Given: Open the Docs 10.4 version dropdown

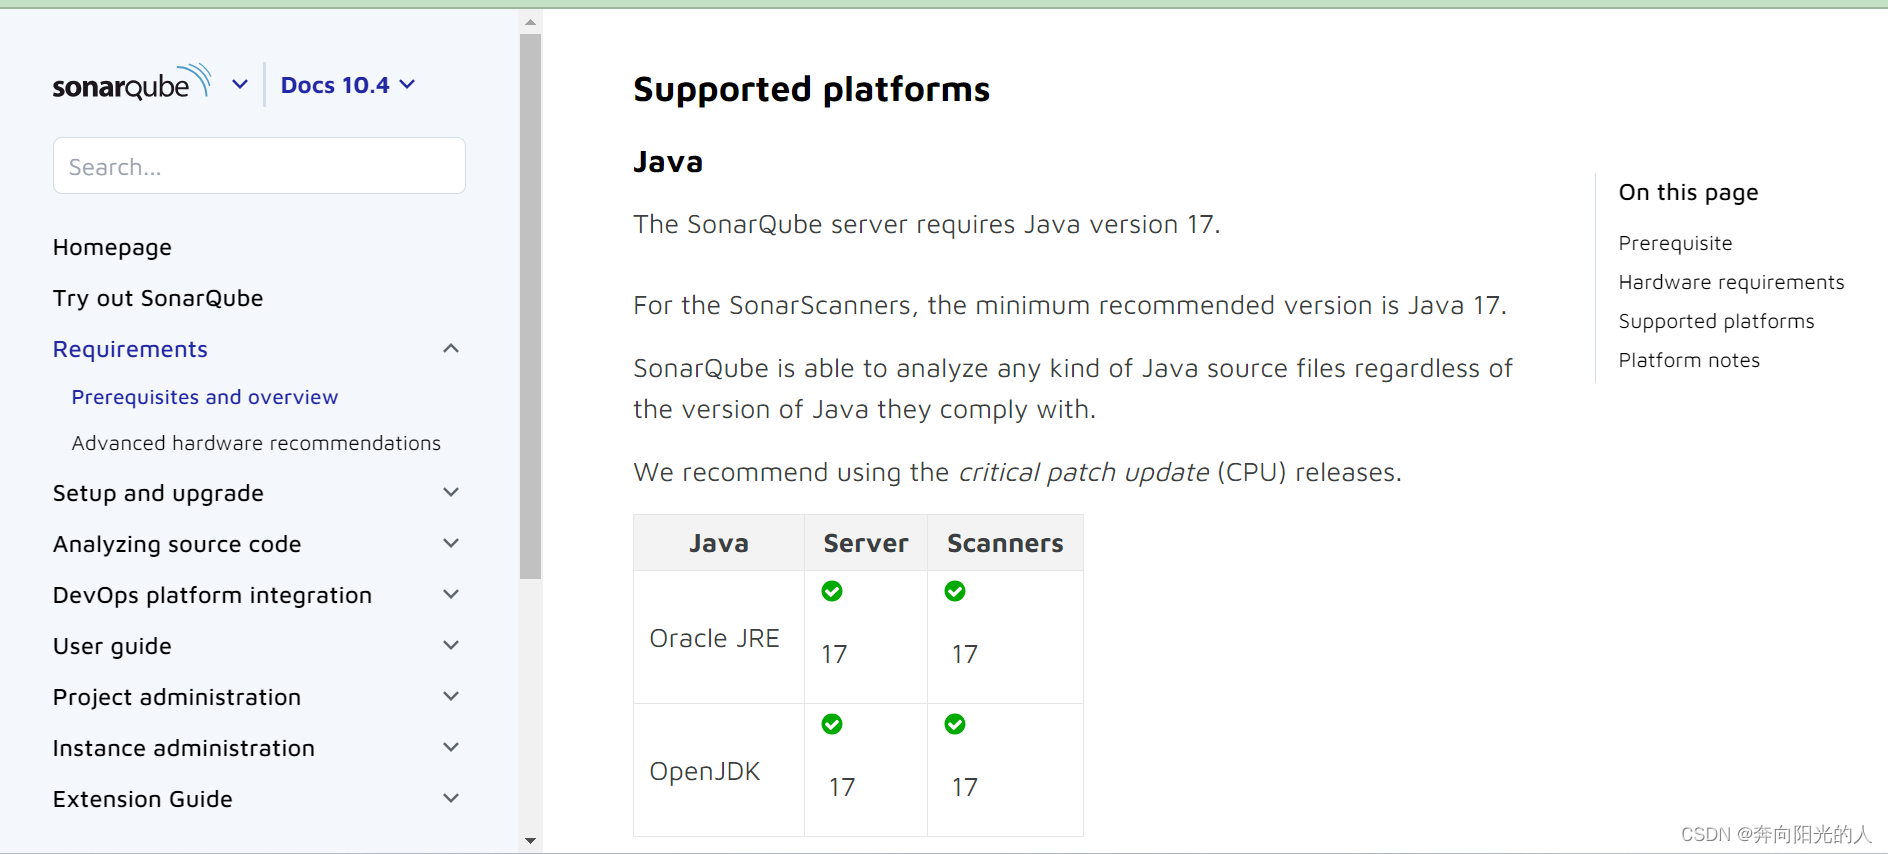Looking at the screenshot, I should [347, 86].
